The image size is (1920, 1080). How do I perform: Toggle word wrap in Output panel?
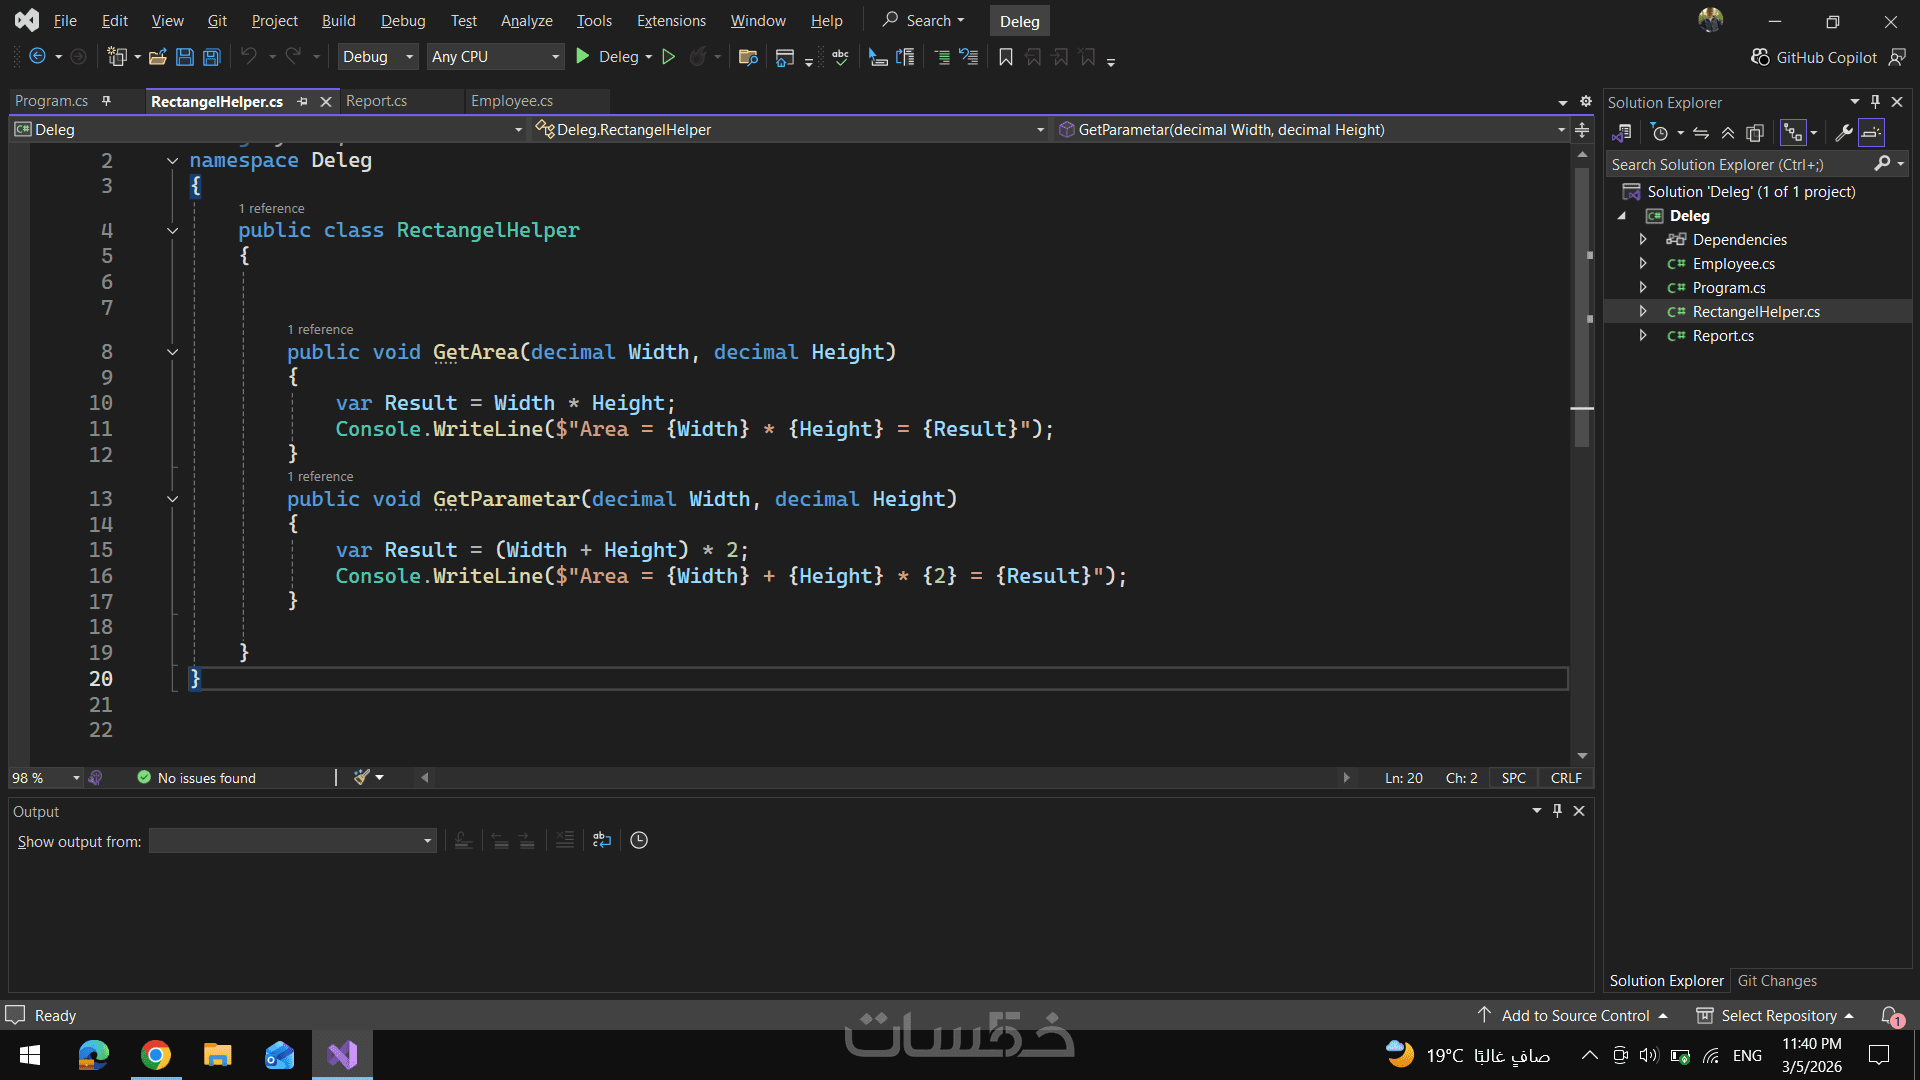tap(602, 840)
